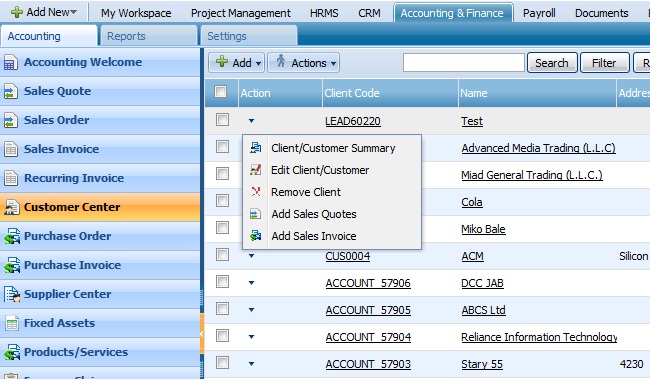The image size is (650, 380).
Task: Click the Add Sales Quotes menu icon
Action: click(255, 214)
